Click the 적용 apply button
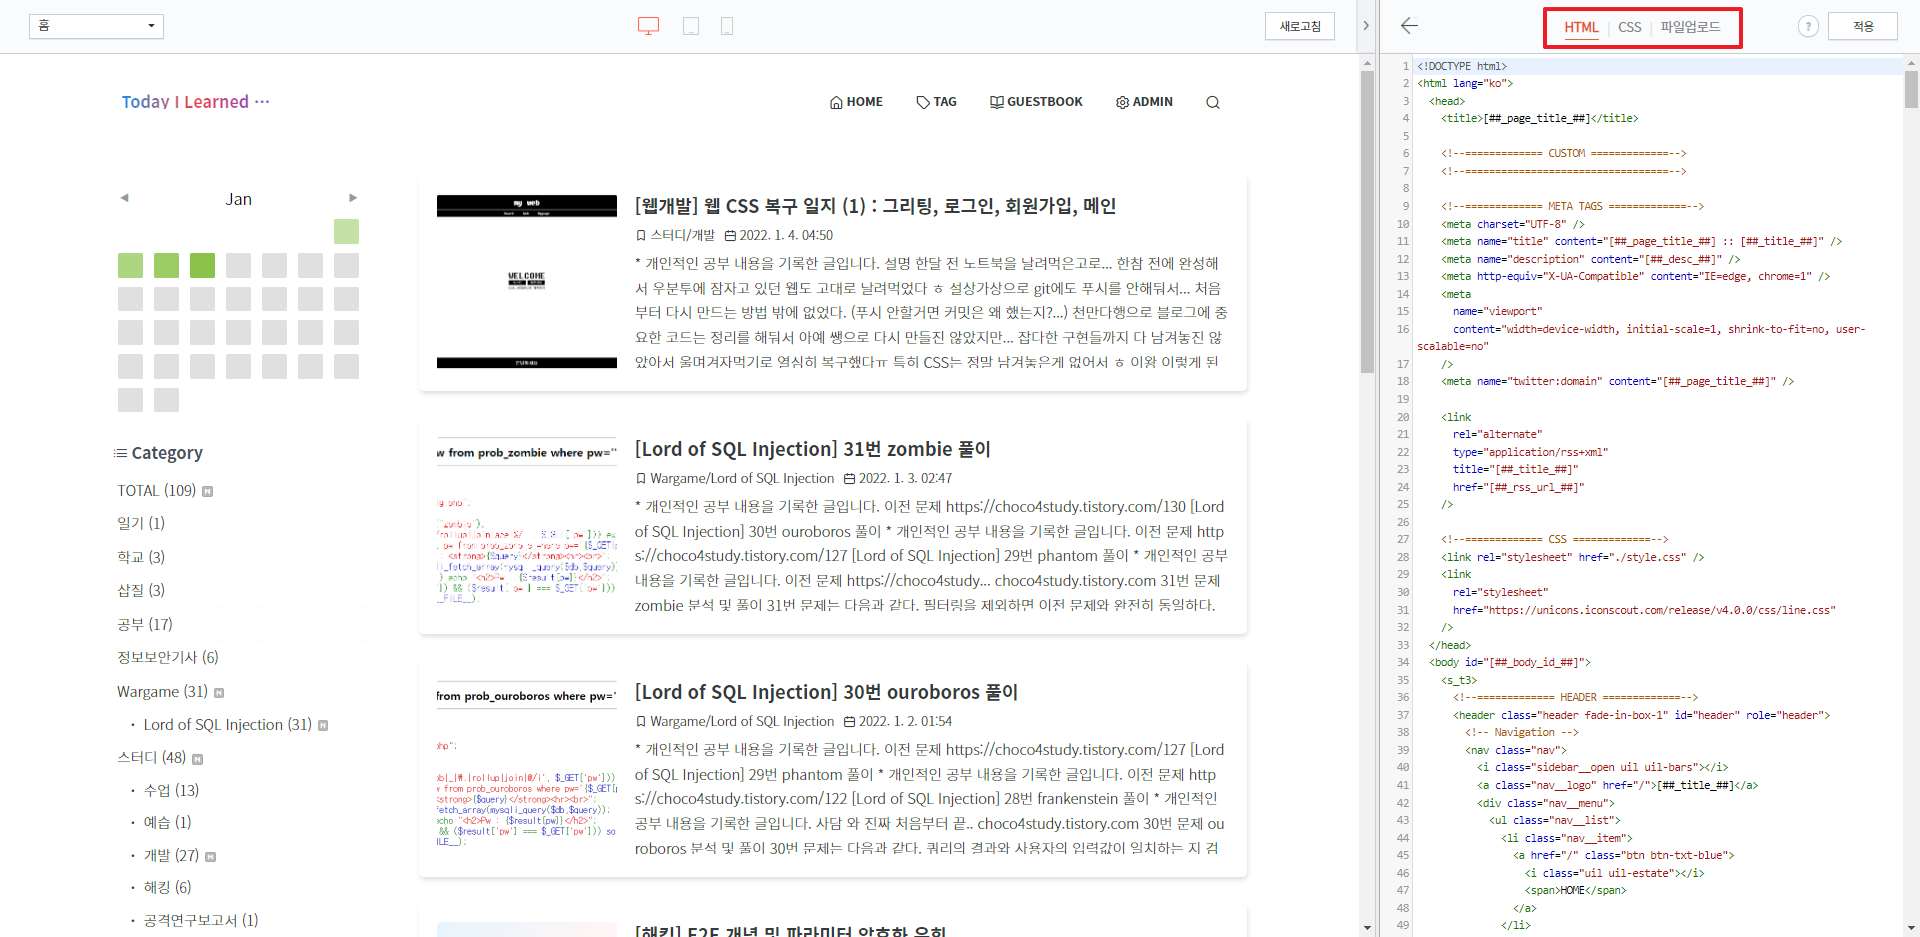1920x937 pixels. (x=1863, y=26)
